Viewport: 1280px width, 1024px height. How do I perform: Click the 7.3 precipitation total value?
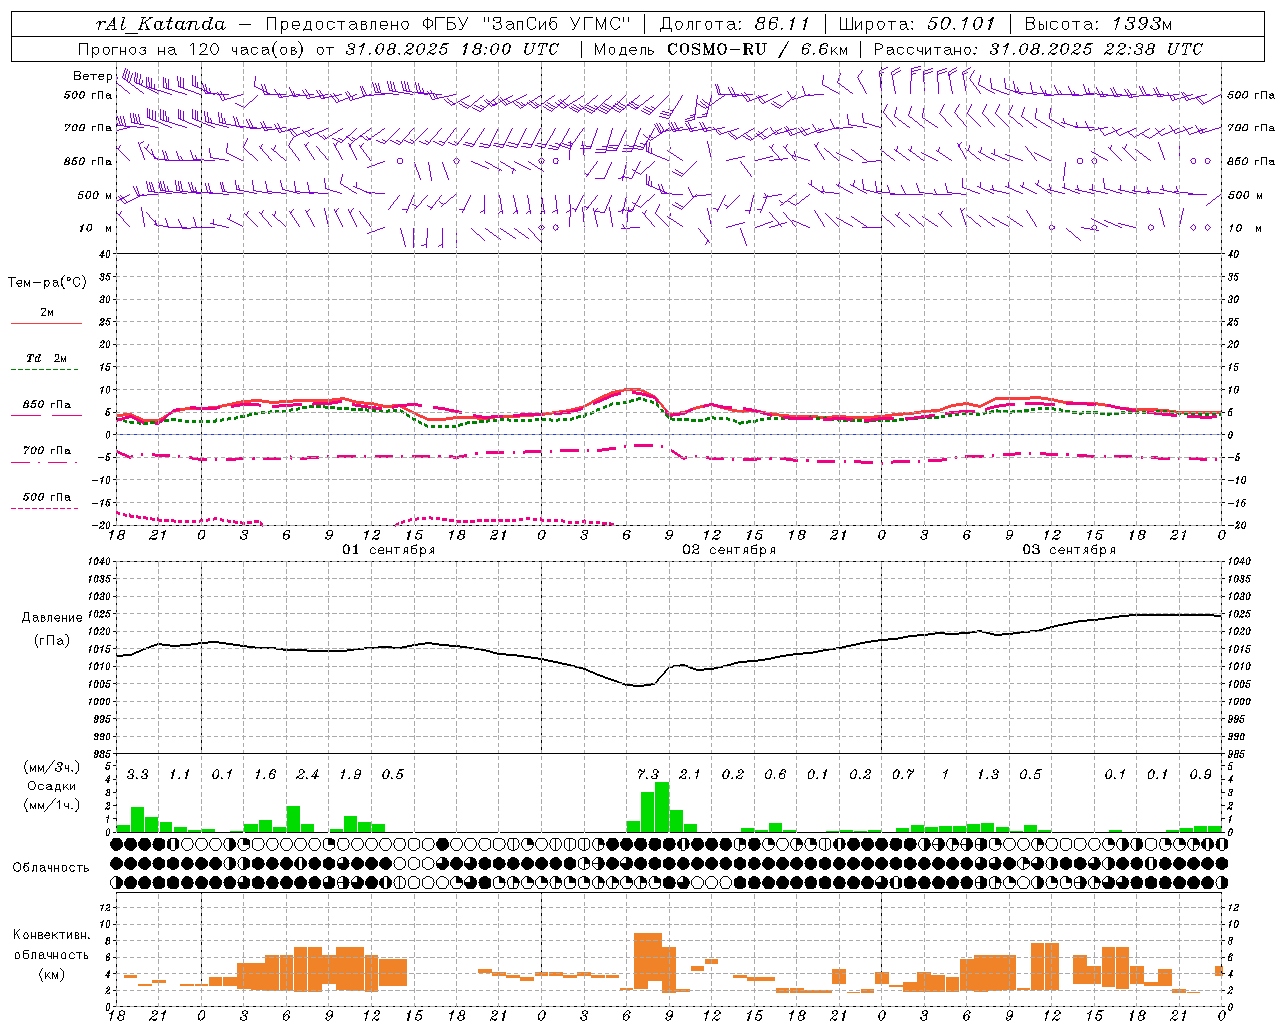pyautogui.click(x=648, y=774)
